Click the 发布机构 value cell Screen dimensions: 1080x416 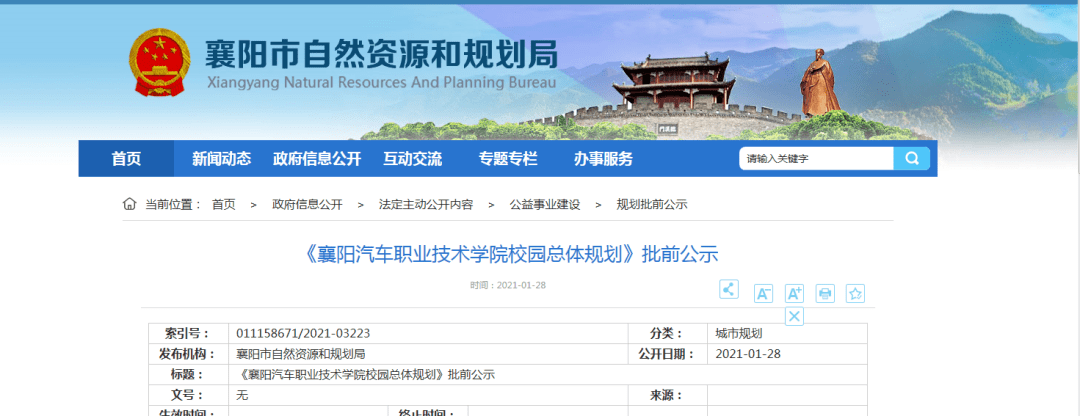[x=428, y=354]
